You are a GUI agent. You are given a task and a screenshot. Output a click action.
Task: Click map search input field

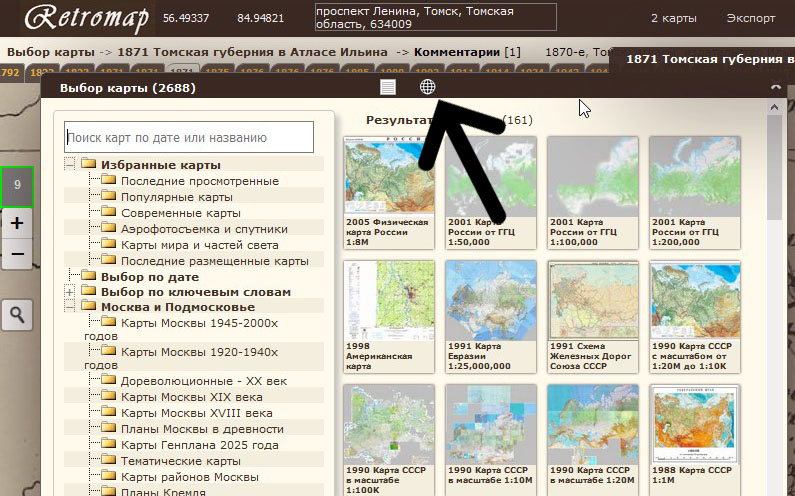[x=189, y=137]
